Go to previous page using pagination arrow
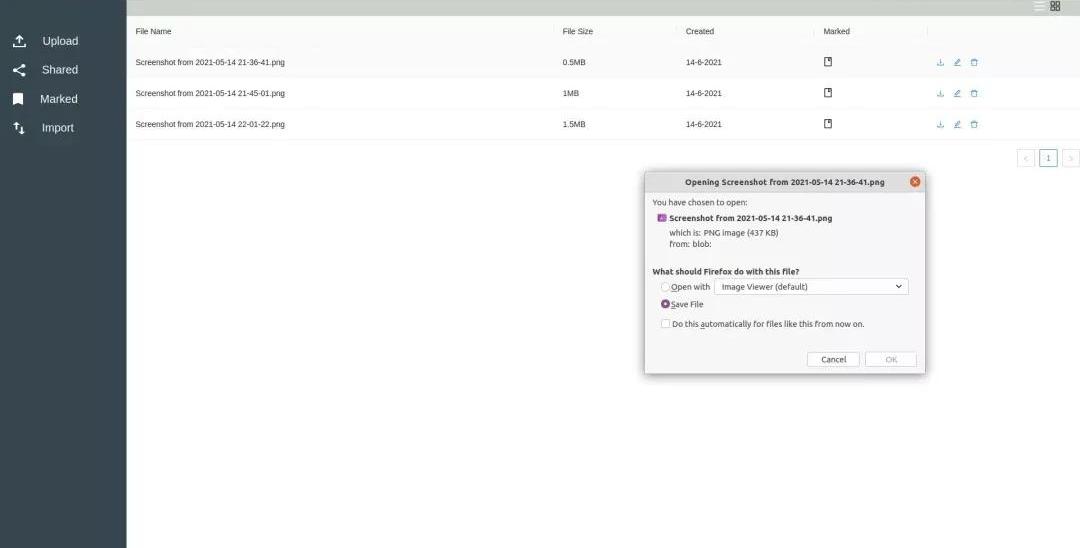 [x=1026, y=158]
